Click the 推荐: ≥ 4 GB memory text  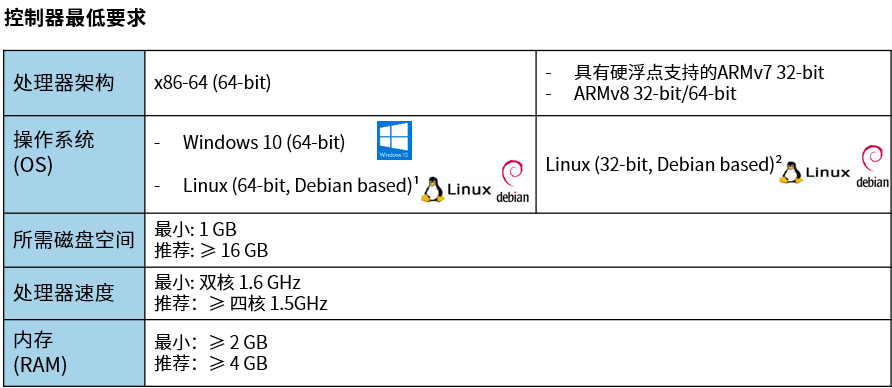click(211, 364)
